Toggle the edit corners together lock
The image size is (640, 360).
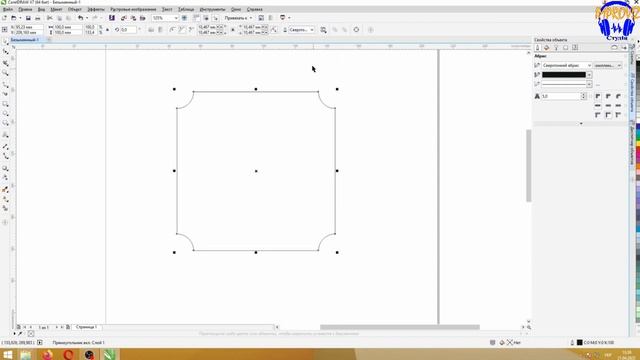233,29
